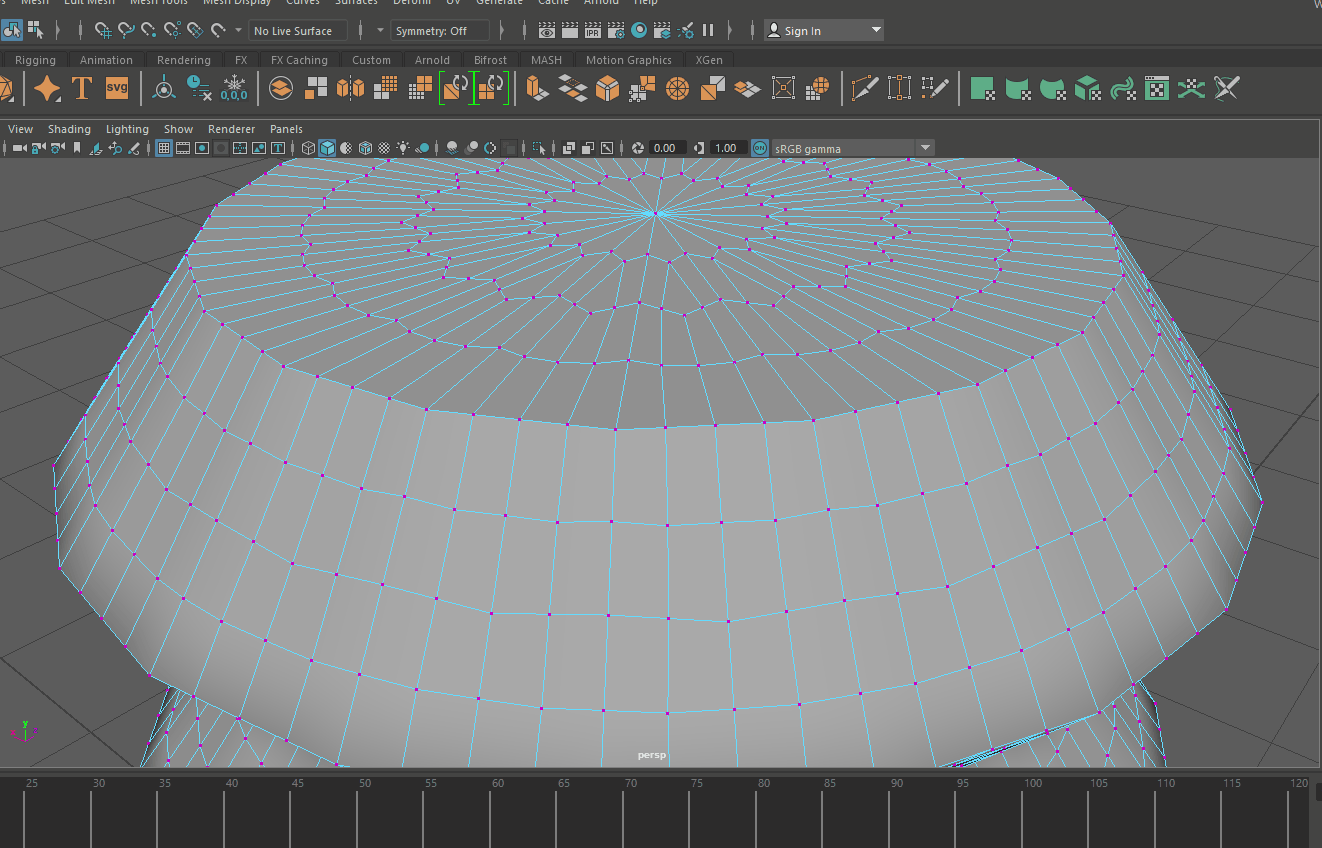Open viewport Shading menu
The height and width of the screenshot is (848, 1322).
click(69, 129)
